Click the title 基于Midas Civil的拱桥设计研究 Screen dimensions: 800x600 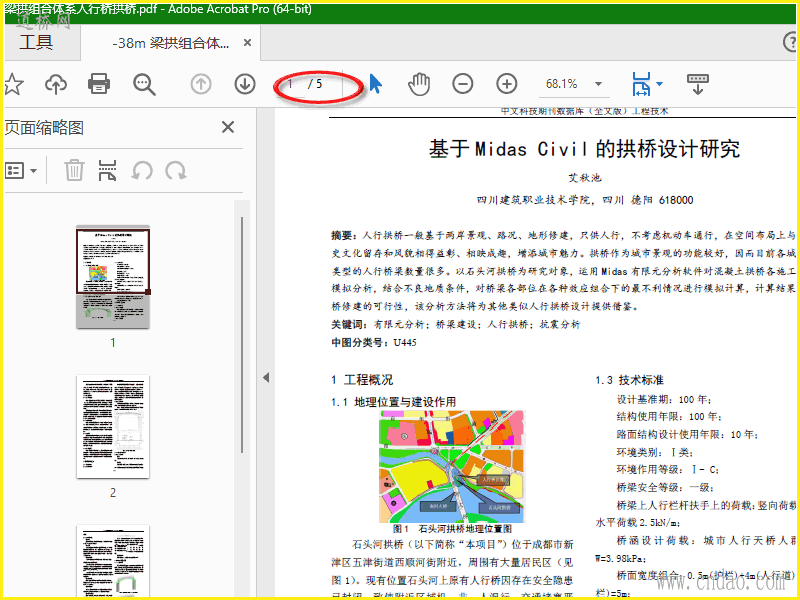584,149
